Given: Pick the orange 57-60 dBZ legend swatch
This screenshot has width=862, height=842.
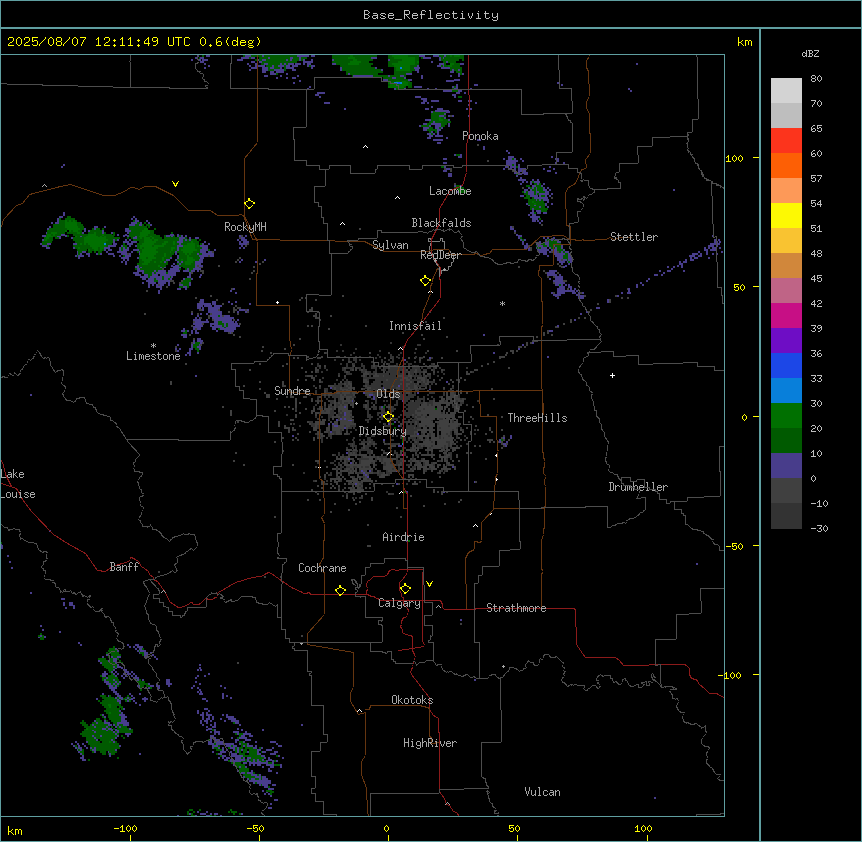Looking at the screenshot, I should point(786,166).
